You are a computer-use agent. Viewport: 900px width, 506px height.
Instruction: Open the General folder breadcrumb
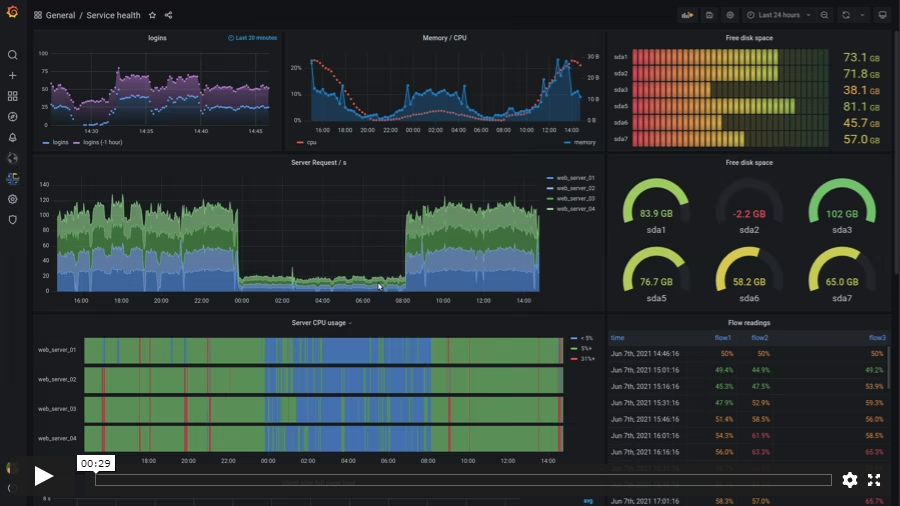(59, 16)
